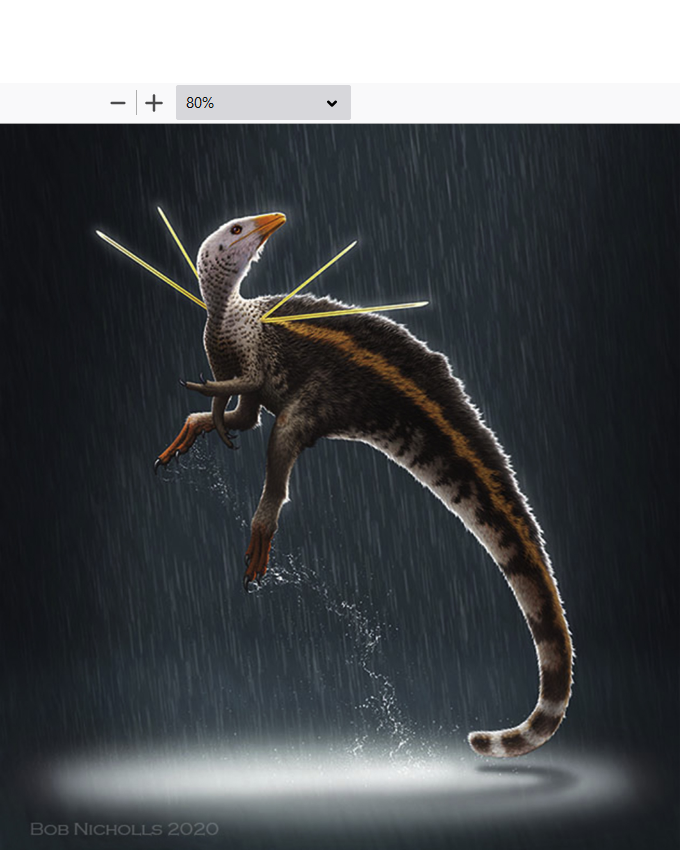Image resolution: width=680 pixels, height=850 pixels.
Task: Click the plus zoom in icon
Action: [x=153, y=103]
